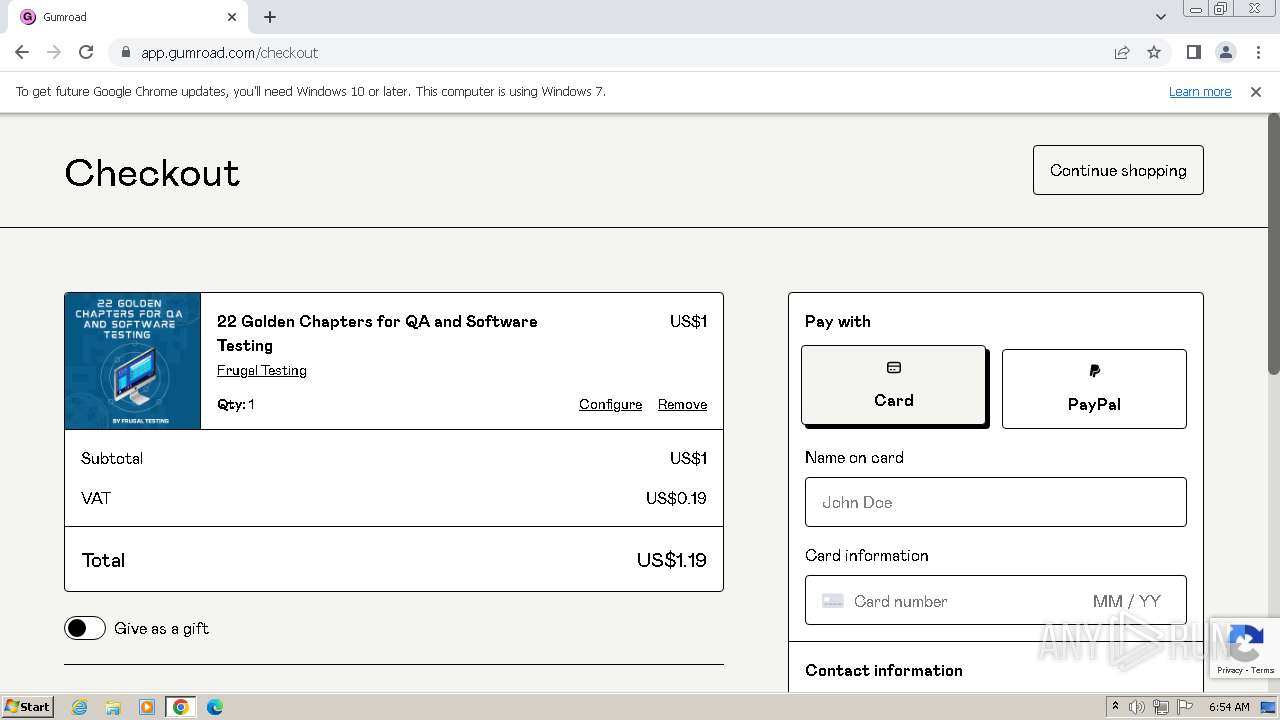Screen dimensions: 1280x720
Task: Toggle the Give as a gift switch
Action: [85, 628]
